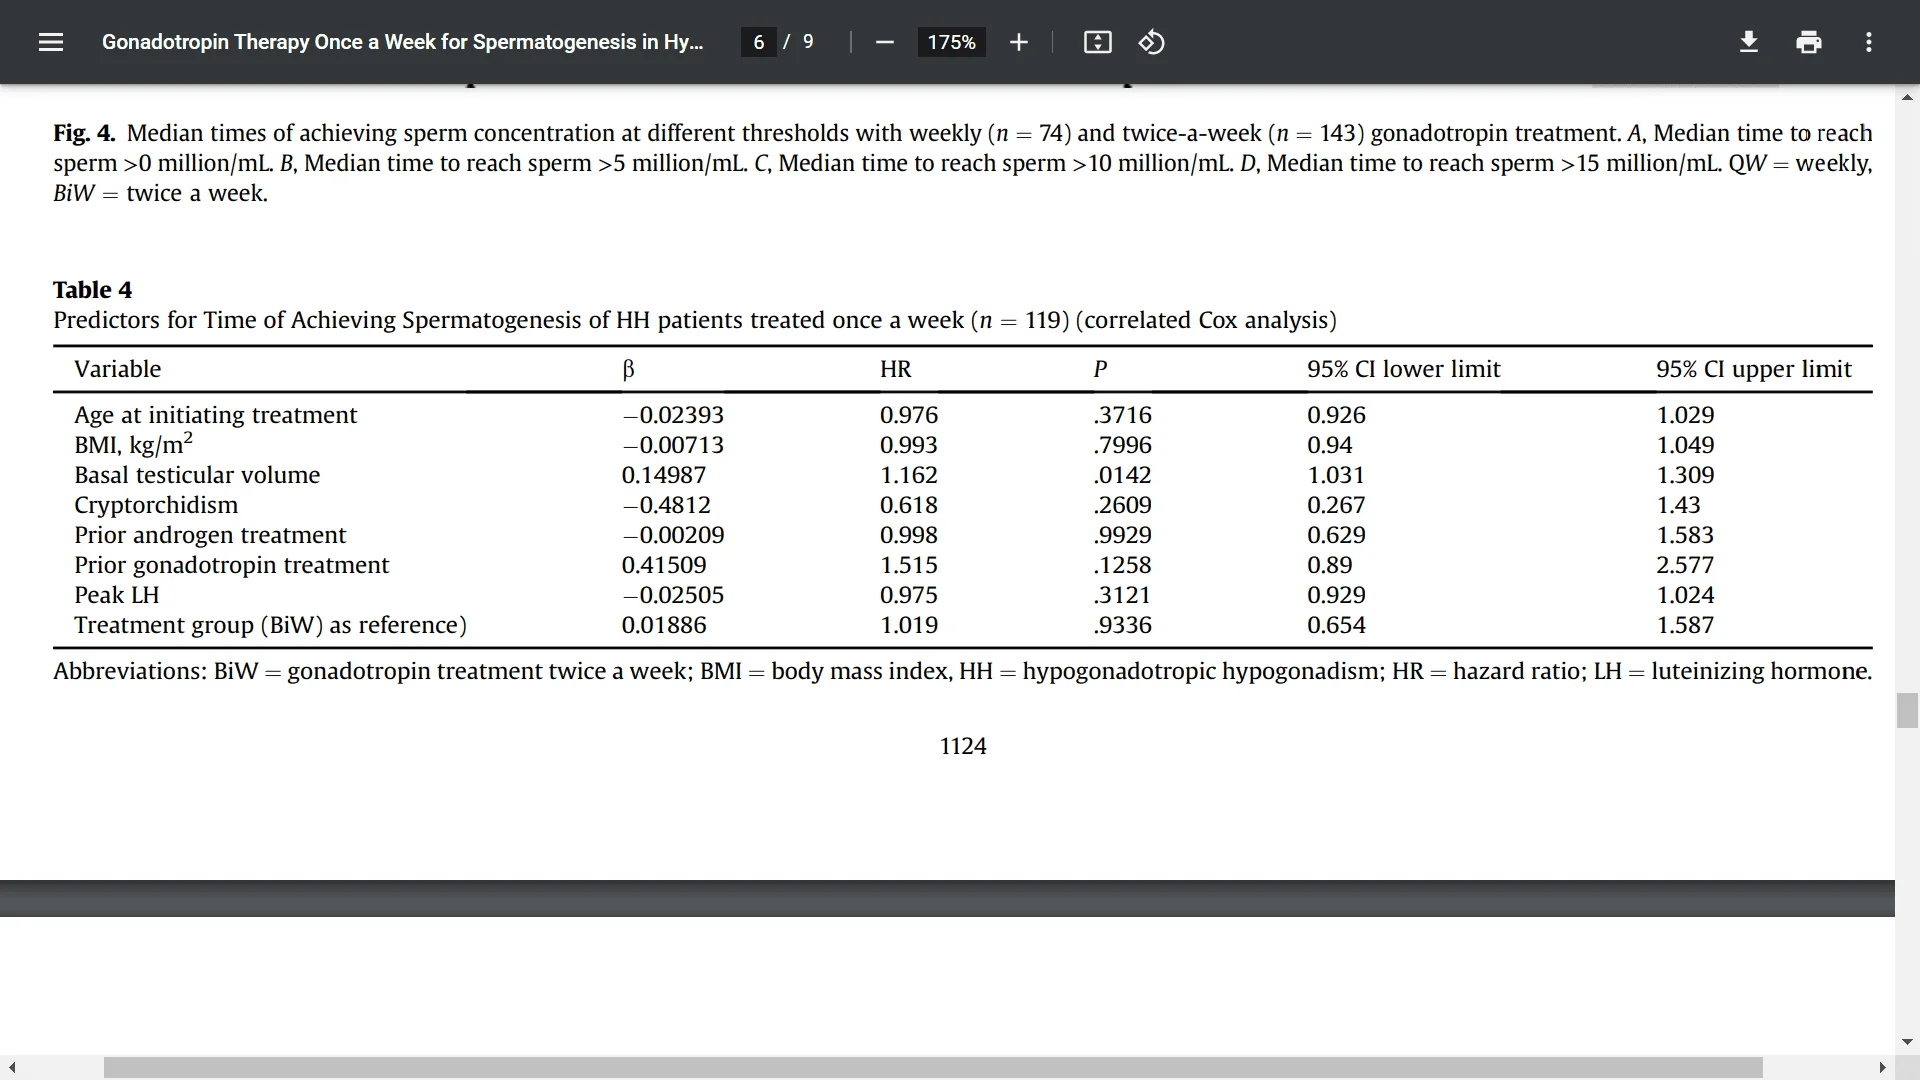This screenshot has width=1920, height=1080.
Task: Click the document title in toolbar
Action: coord(402,42)
